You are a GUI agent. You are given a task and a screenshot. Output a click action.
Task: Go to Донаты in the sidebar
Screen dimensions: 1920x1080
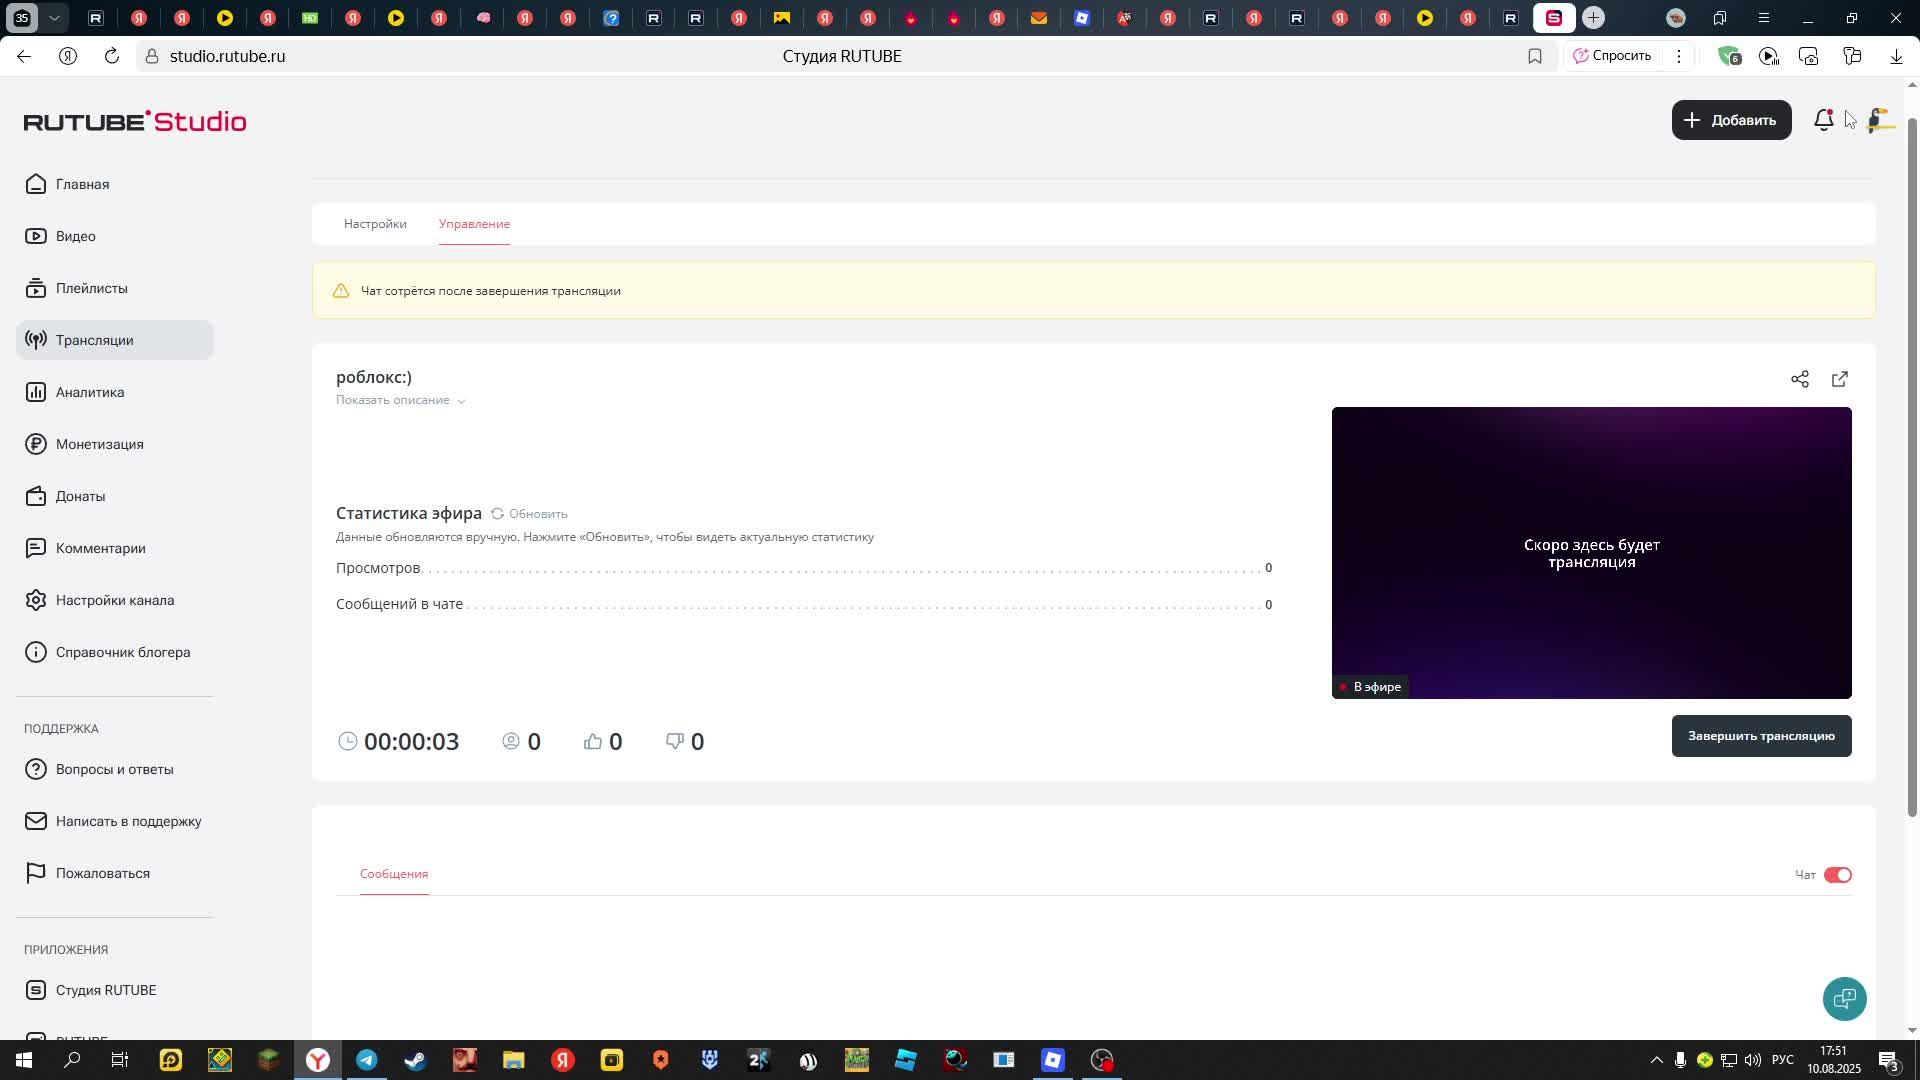(80, 496)
